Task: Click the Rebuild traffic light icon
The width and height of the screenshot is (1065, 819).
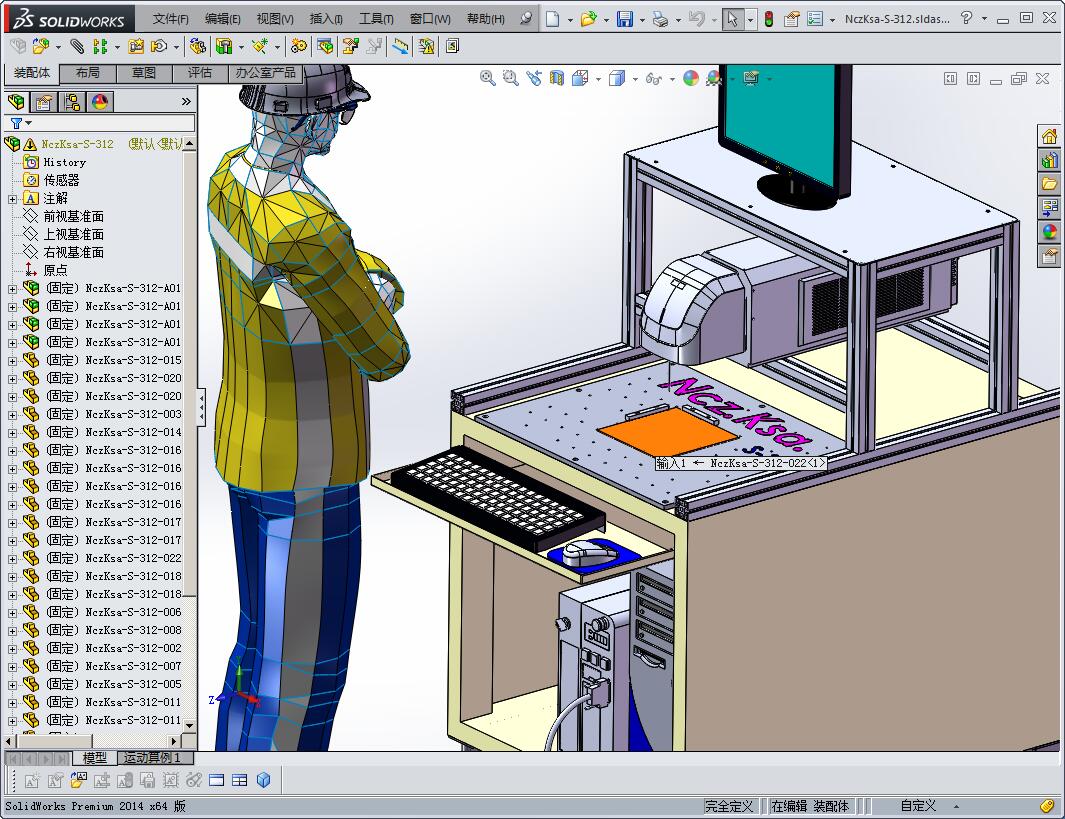Action: pos(769,19)
